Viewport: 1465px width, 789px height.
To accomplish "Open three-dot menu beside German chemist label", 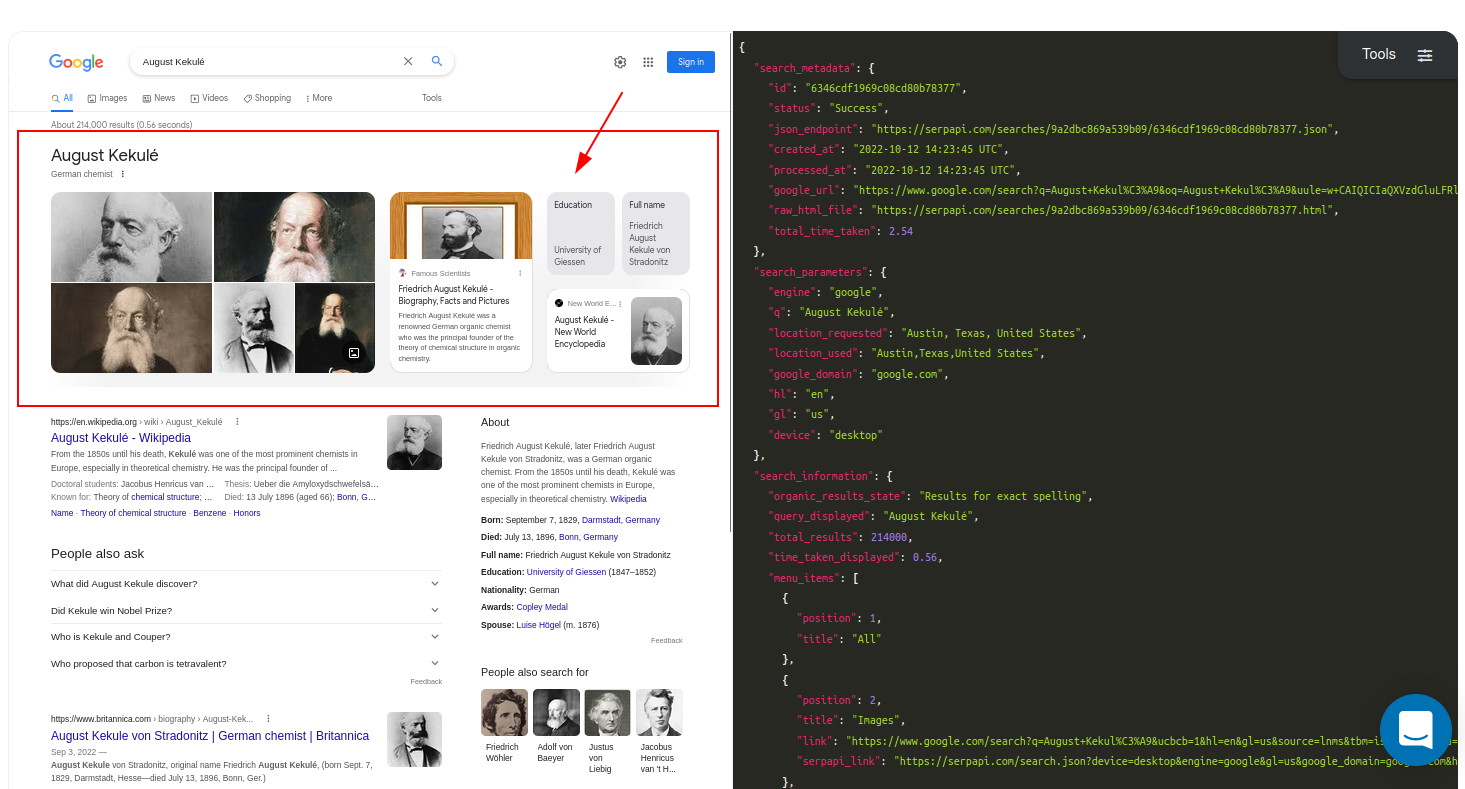I will point(122,173).
